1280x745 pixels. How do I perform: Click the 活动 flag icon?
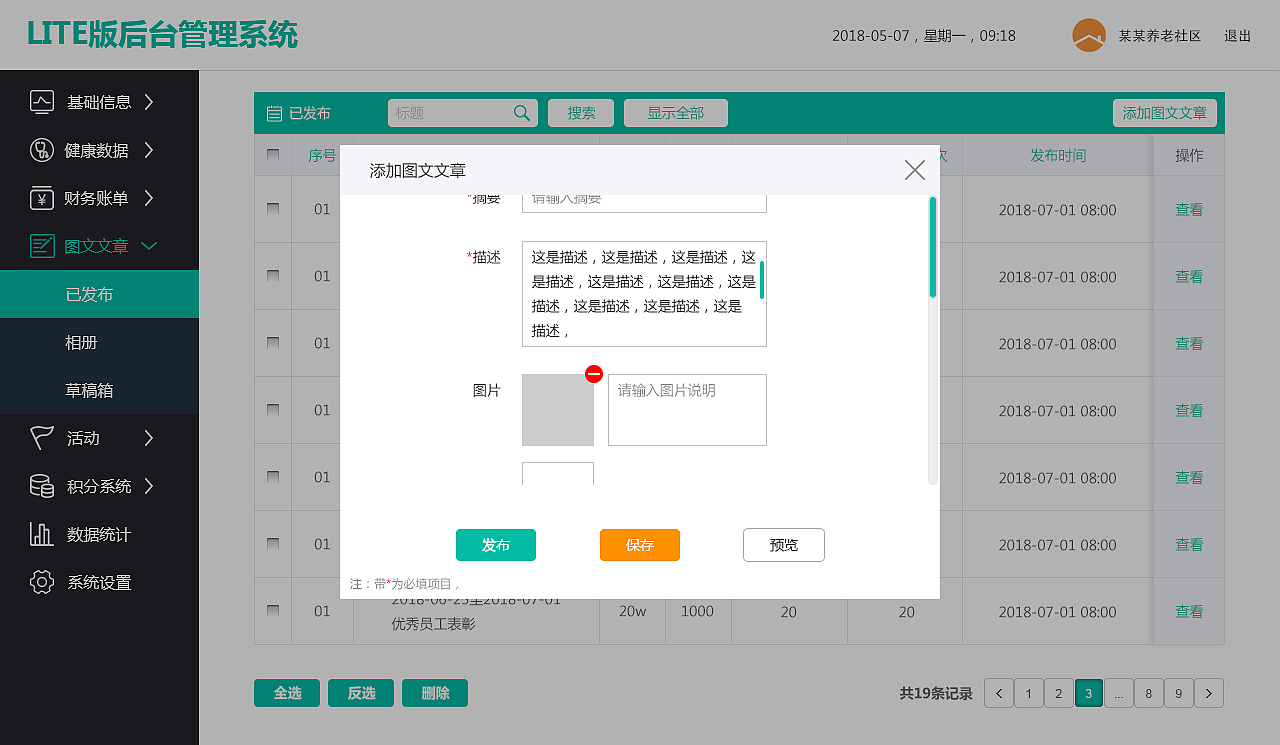pyautogui.click(x=40, y=438)
